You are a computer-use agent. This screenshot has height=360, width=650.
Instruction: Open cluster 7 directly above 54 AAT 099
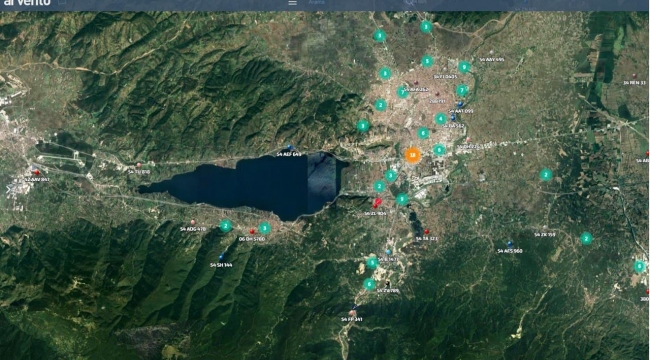click(462, 90)
